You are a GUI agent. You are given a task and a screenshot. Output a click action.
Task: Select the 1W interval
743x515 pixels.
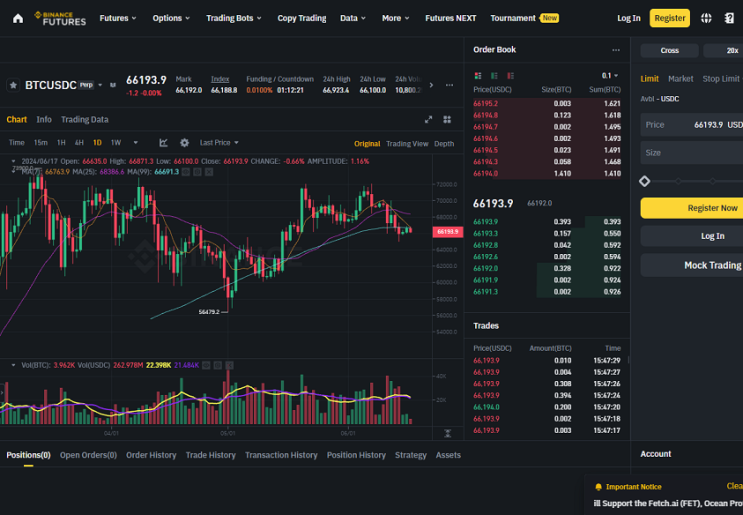pos(116,143)
